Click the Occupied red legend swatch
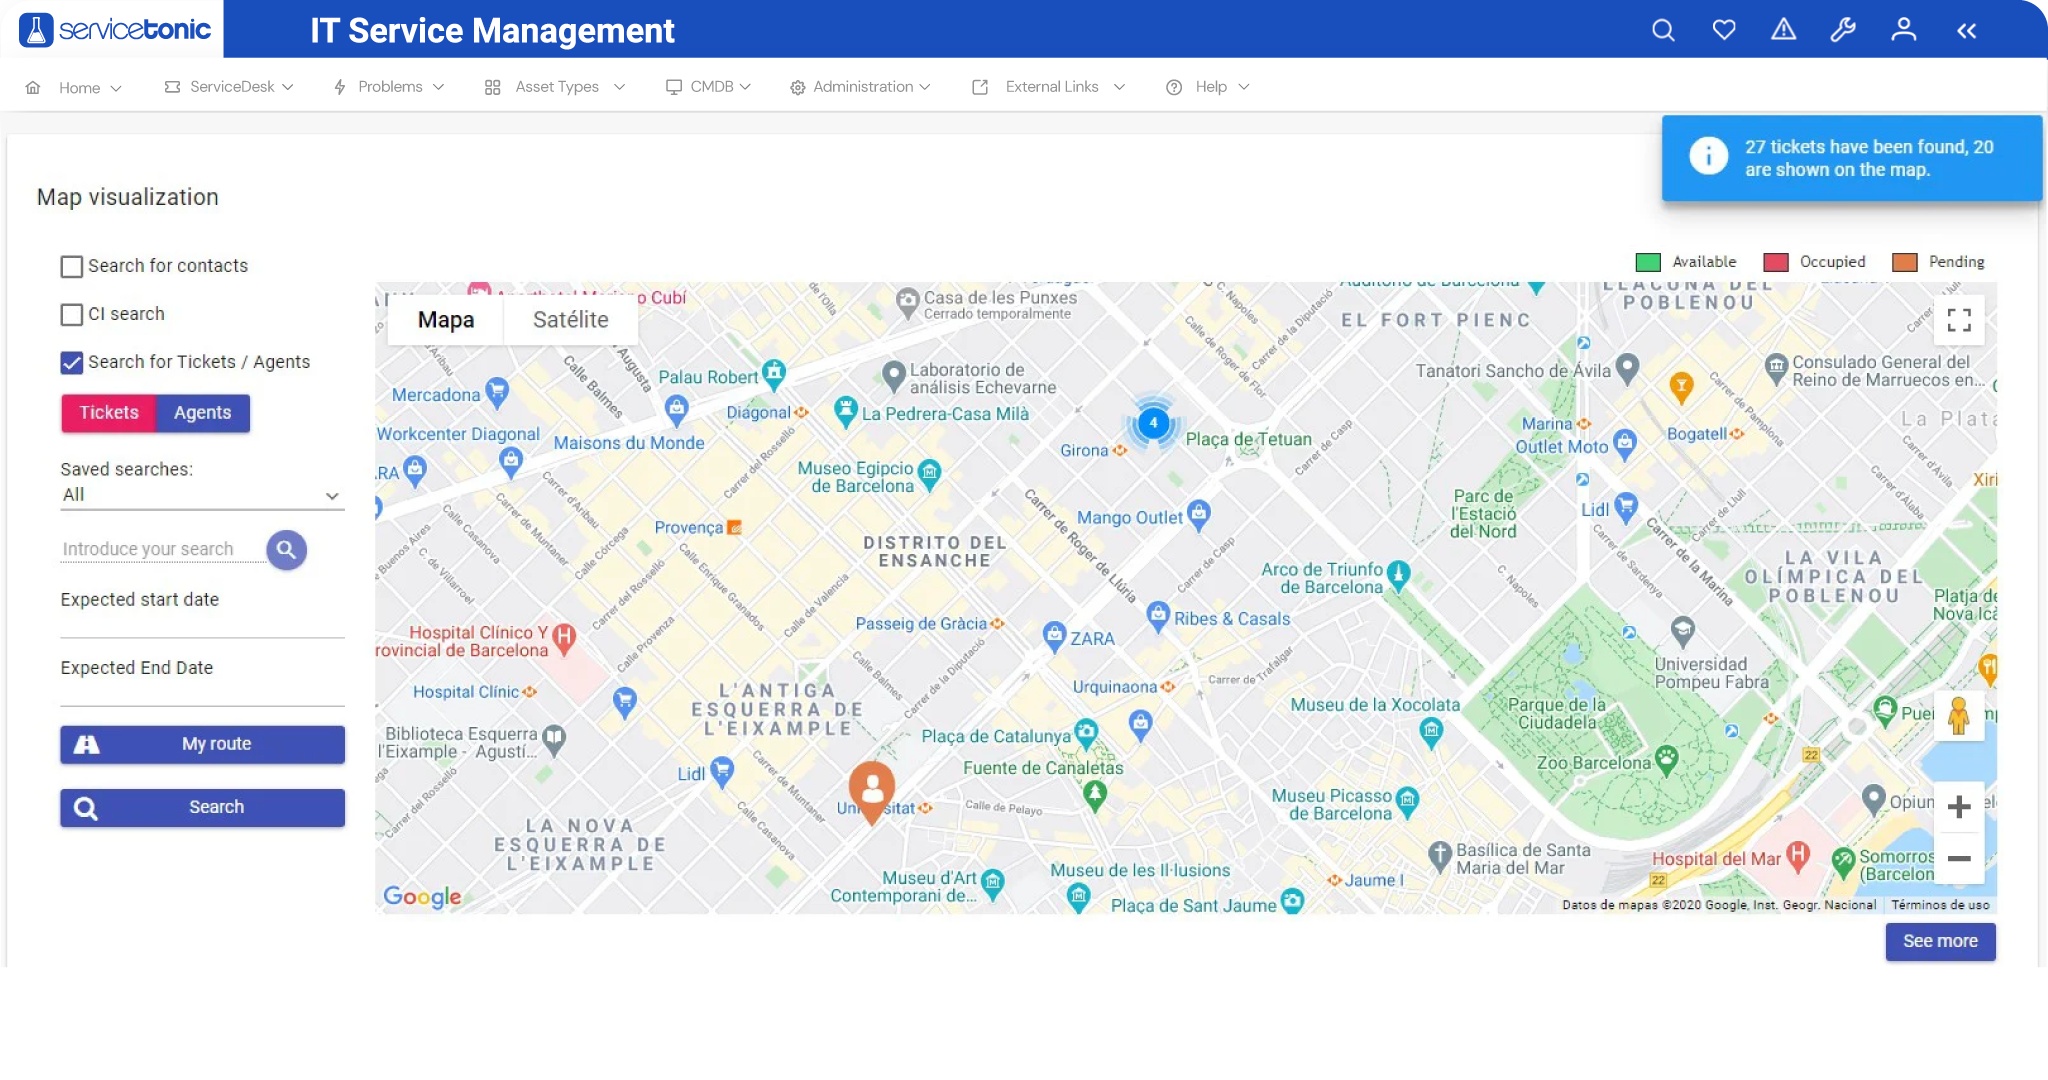 click(1775, 262)
